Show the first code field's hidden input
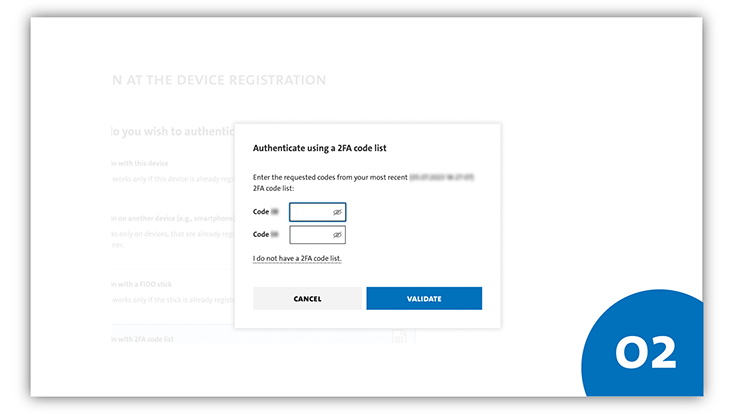 click(x=337, y=212)
